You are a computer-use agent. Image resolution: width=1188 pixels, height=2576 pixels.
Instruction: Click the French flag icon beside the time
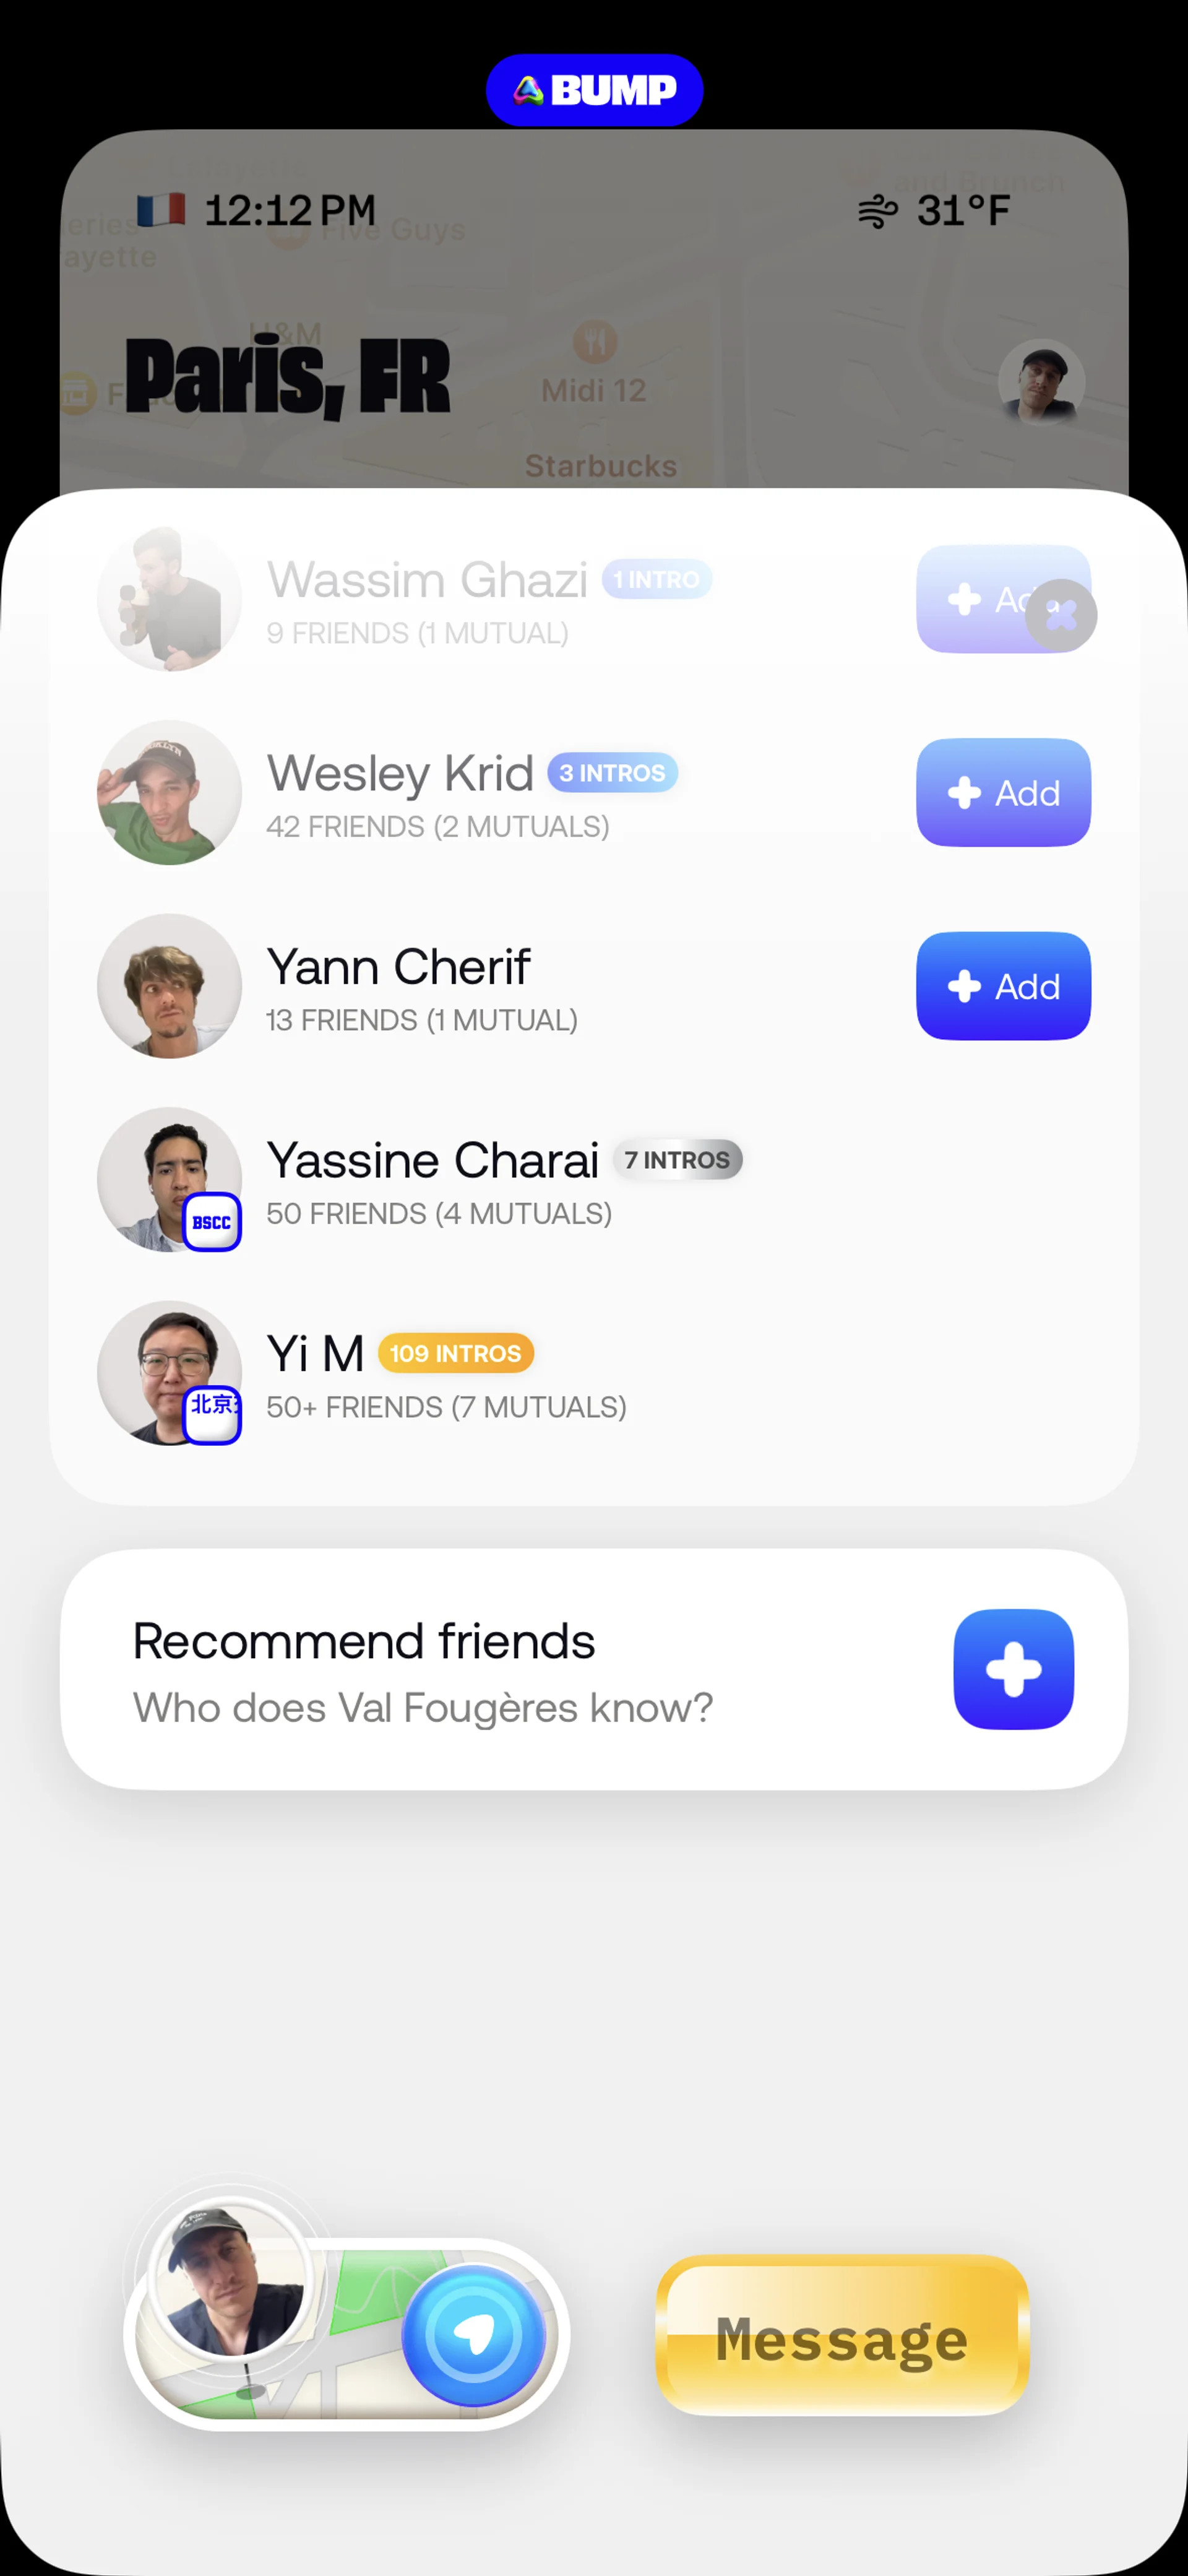point(161,210)
